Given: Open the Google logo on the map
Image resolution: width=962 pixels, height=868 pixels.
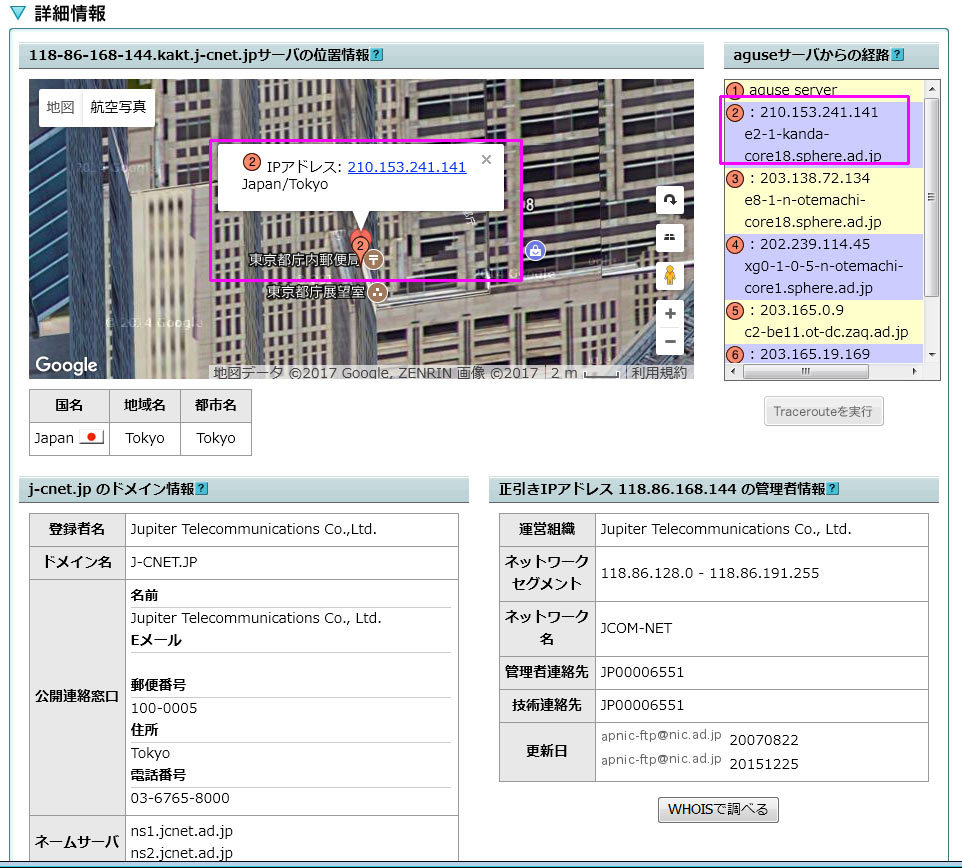Looking at the screenshot, I should tap(66, 365).
